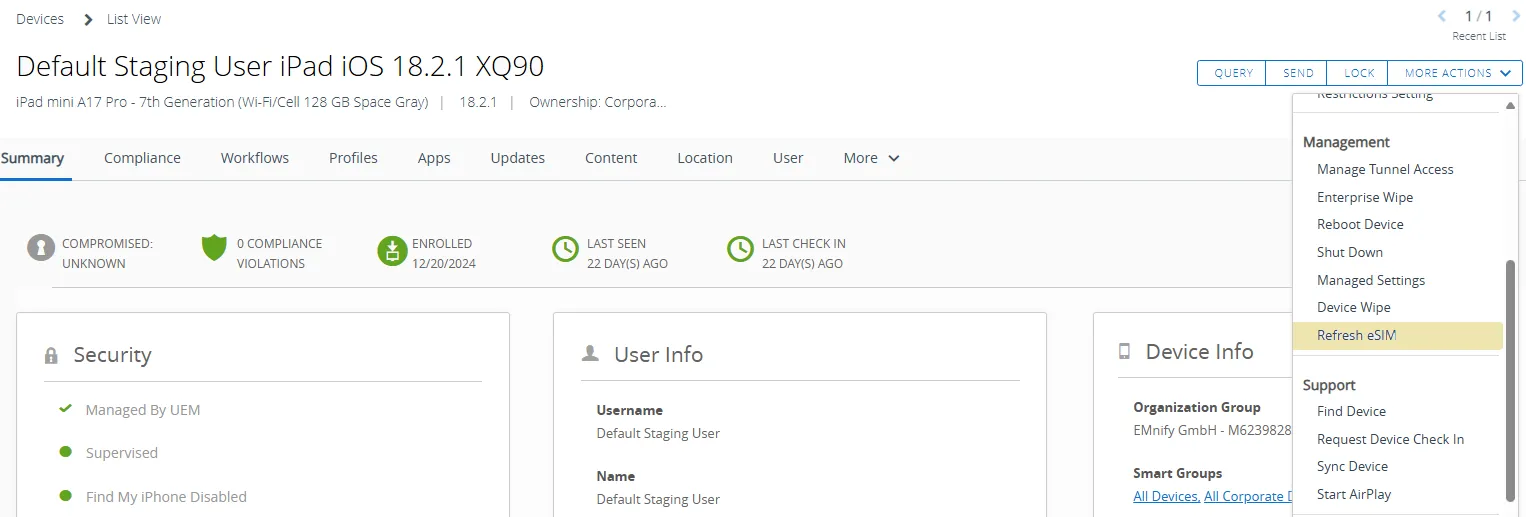The width and height of the screenshot is (1526, 517).
Task: Open Managed Settings from menu
Action: click(x=1371, y=280)
